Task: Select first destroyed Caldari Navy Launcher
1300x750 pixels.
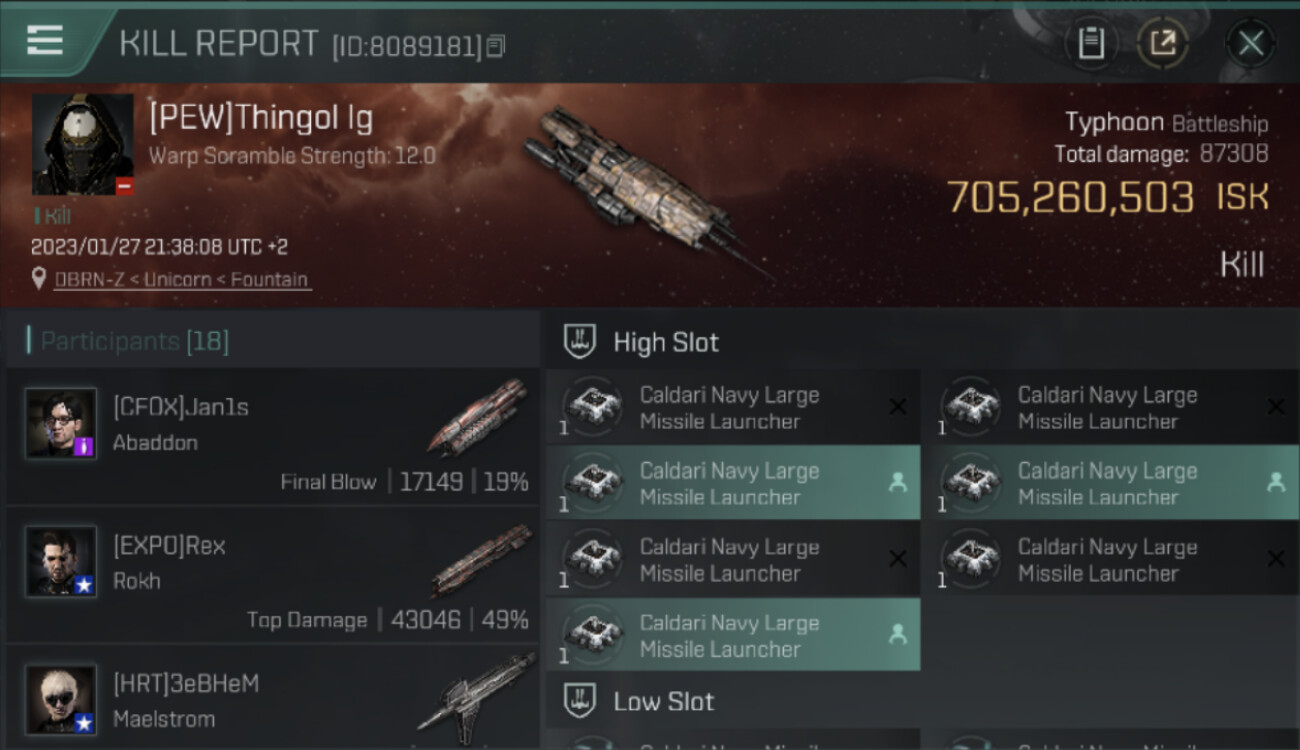Action: 733,407
